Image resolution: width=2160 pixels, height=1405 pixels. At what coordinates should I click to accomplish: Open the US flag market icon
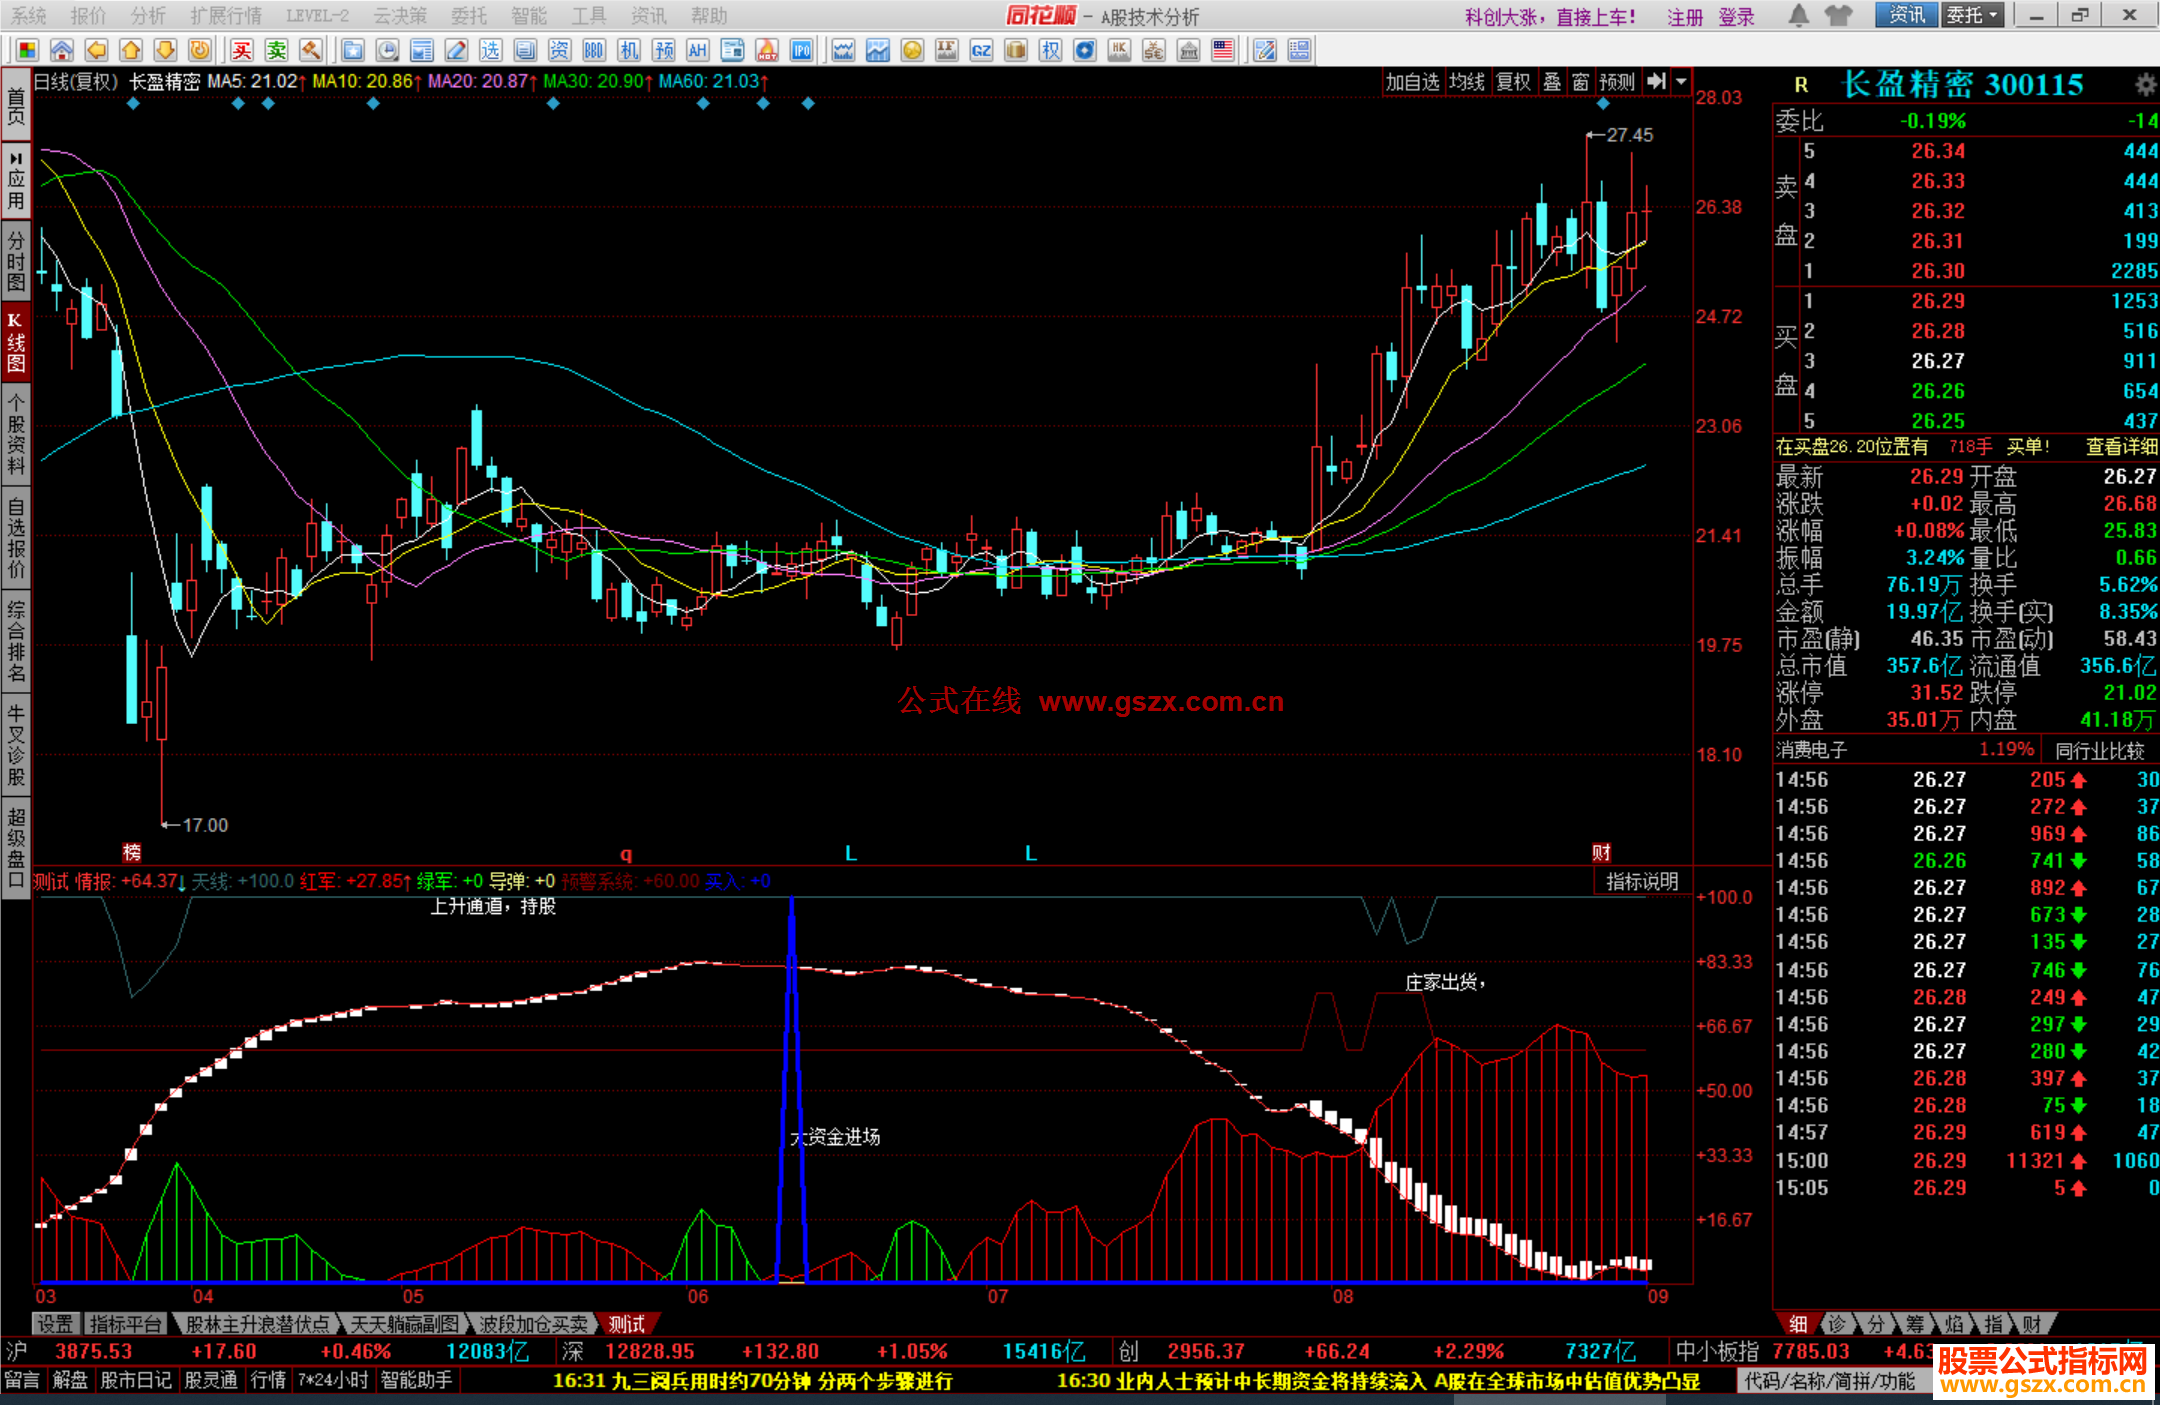(1222, 51)
